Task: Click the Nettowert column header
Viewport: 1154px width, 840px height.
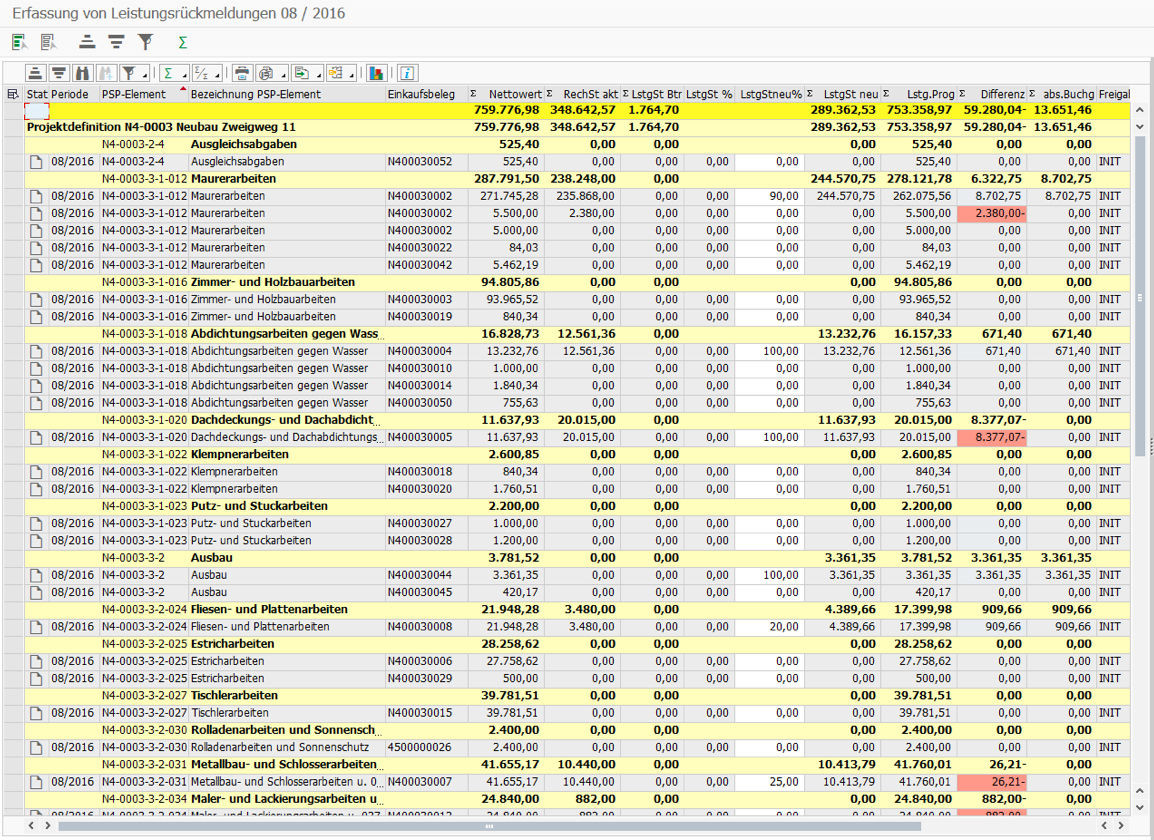Action: click(x=514, y=94)
